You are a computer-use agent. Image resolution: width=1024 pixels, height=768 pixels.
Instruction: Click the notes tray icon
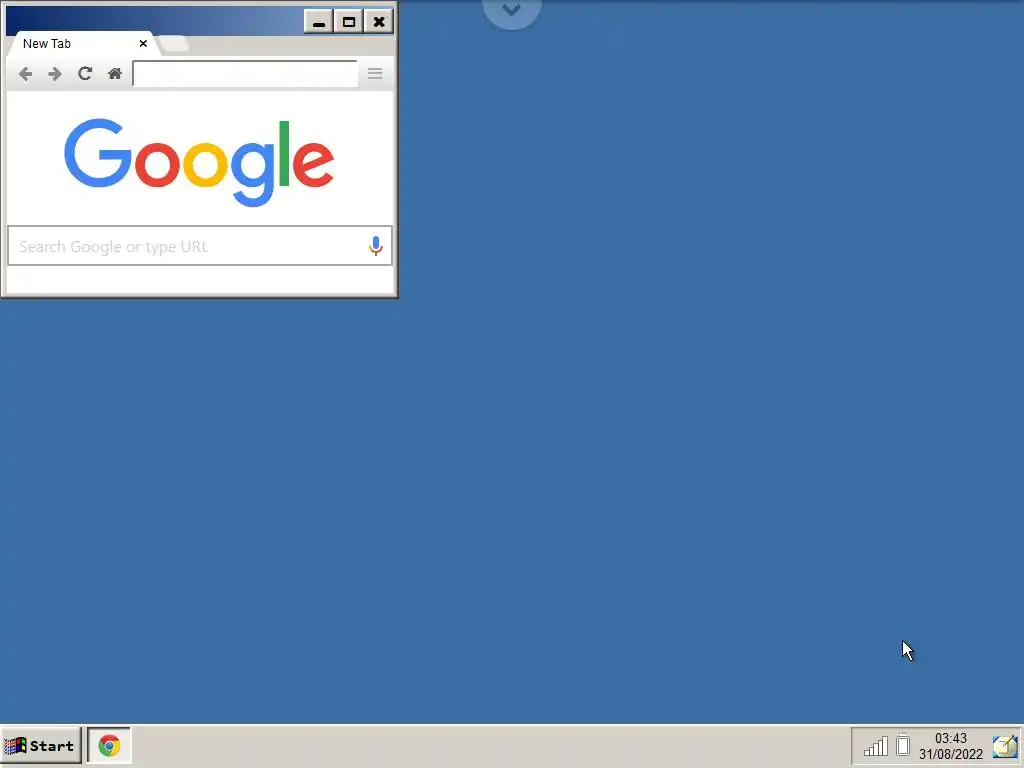(x=1005, y=746)
